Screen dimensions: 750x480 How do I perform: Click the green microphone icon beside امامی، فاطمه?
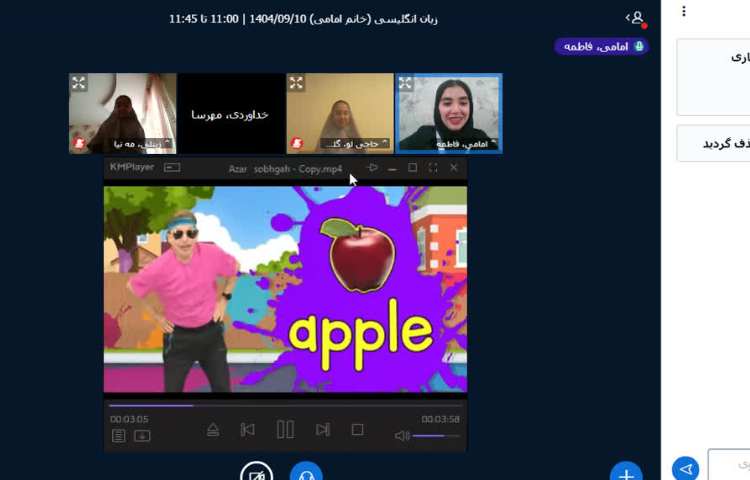point(639,46)
